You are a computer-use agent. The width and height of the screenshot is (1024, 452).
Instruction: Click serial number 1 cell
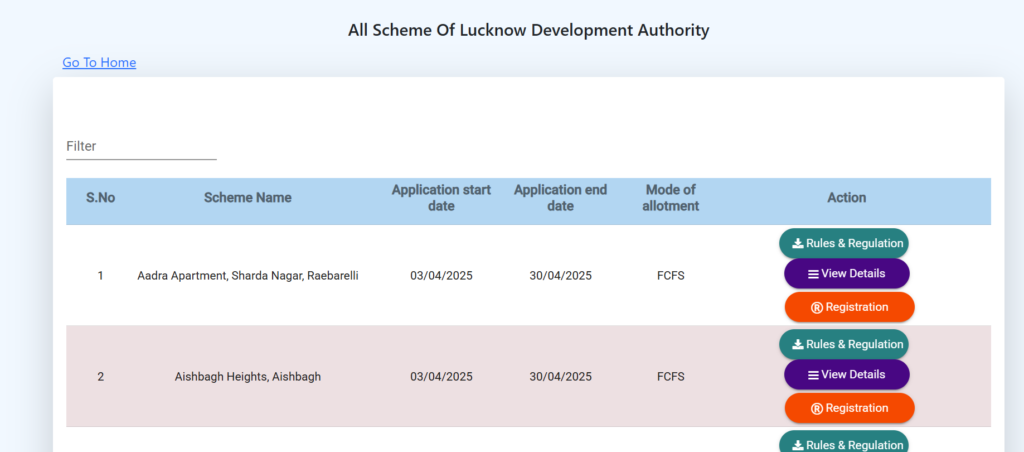[x=101, y=276]
